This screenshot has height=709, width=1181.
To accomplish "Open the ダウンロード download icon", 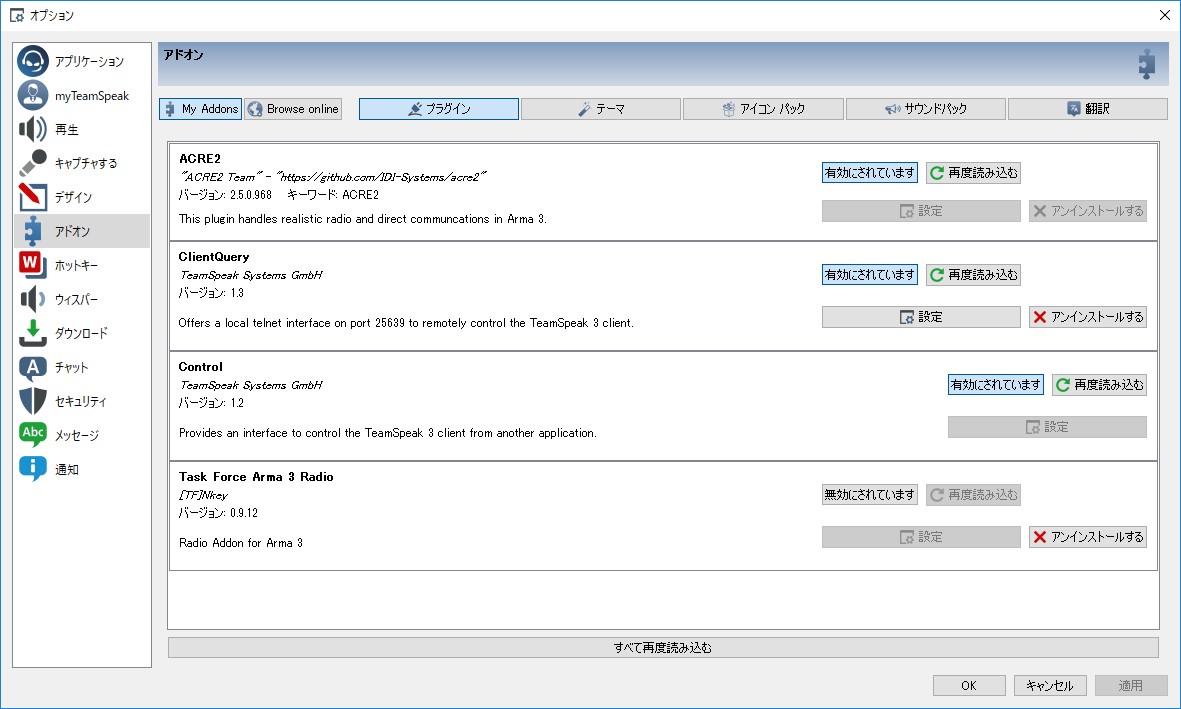I will click(x=32, y=333).
